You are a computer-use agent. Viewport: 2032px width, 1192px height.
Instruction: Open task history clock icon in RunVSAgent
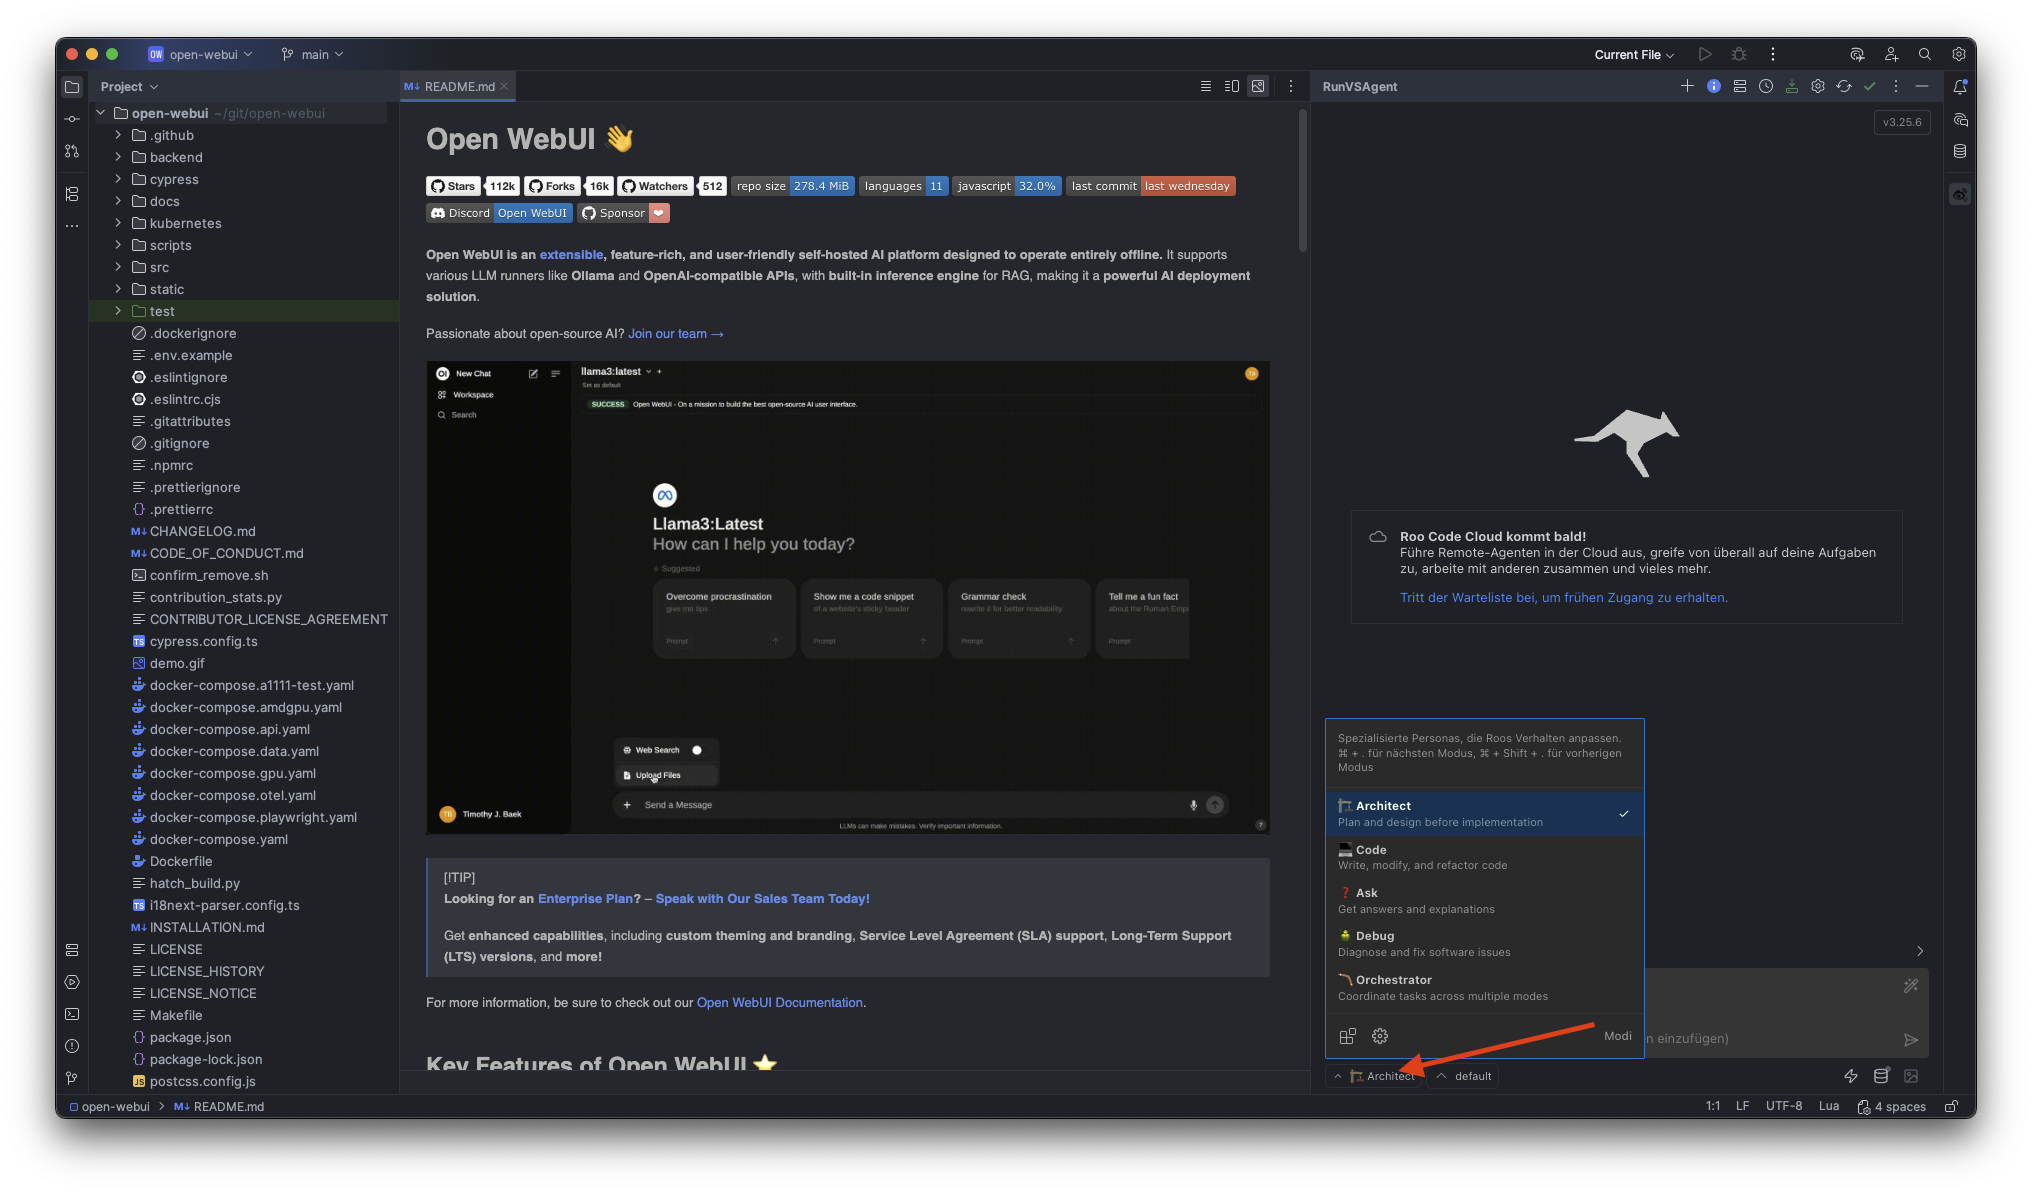pos(1766,86)
